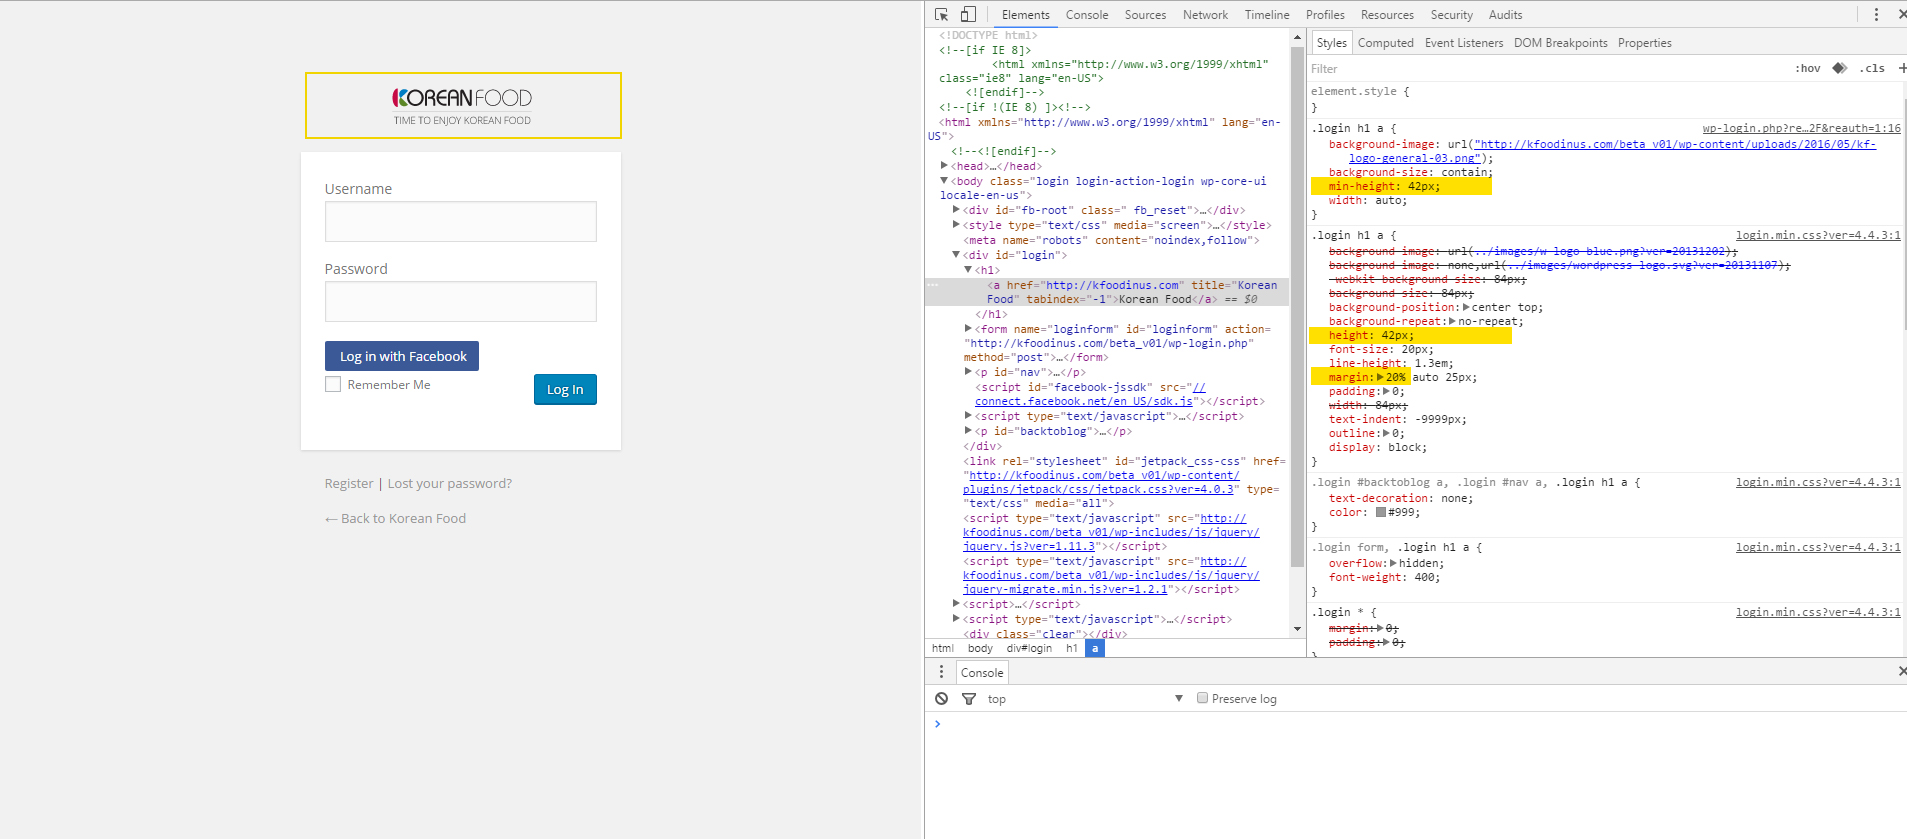Open the Profiles tab
1907x839 pixels.
pos(1325,15)
